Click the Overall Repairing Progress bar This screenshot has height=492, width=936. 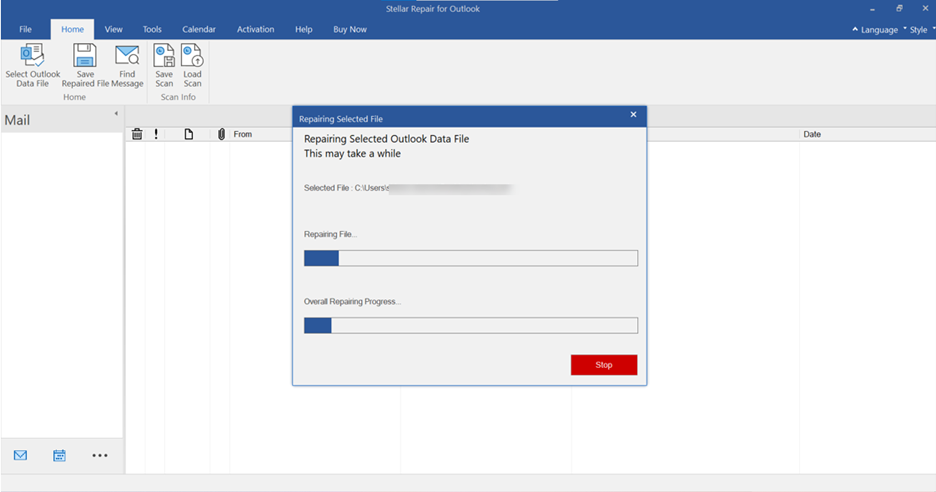coord(470,325)
